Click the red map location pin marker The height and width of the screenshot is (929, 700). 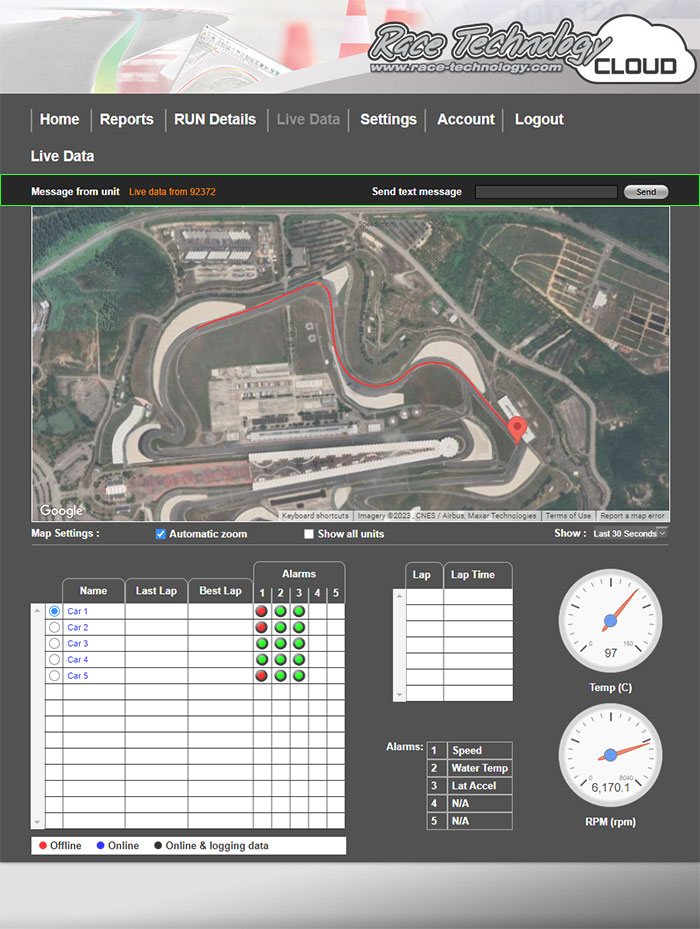pyautogui.click(x=517, y=429)
